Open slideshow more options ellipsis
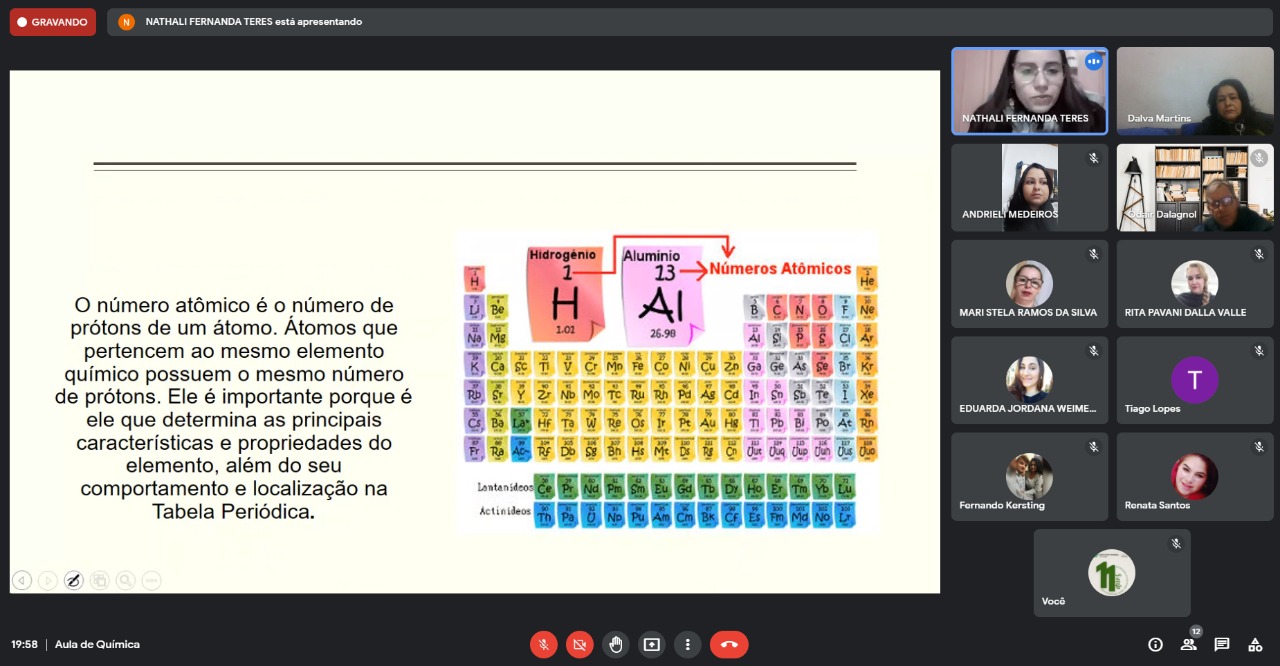1280x666 pixels. [151, 580]
